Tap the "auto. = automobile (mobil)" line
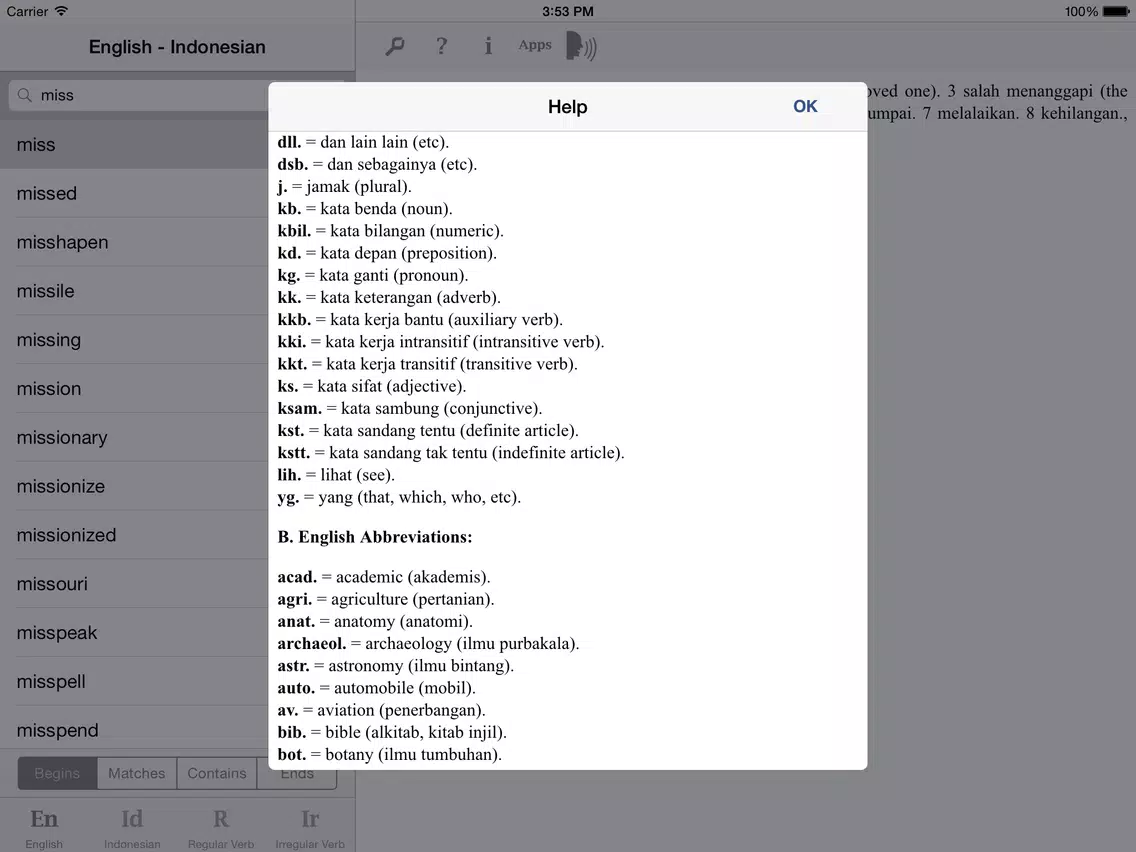This screenshot has height=852, width=1136. click(x=377, y=688)
